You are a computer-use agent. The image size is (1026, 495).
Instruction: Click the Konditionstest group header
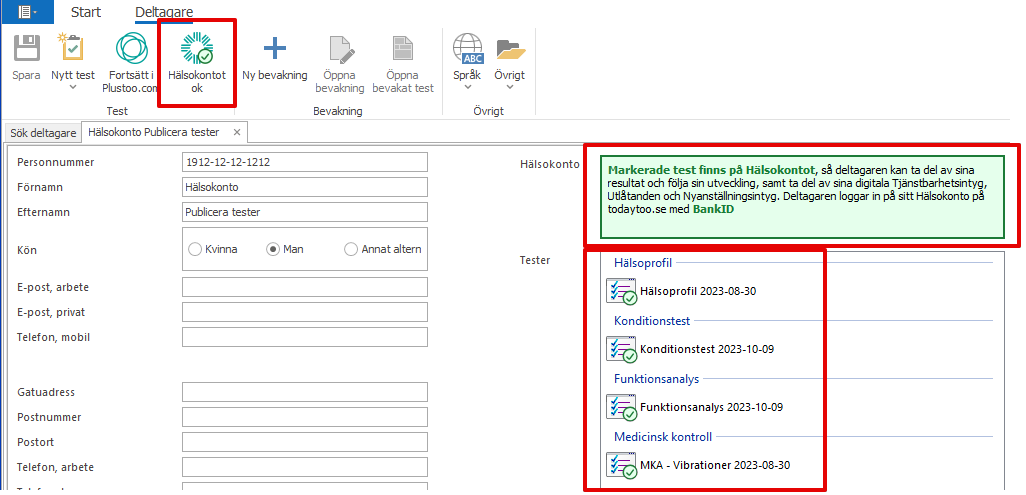coord(652,321)
